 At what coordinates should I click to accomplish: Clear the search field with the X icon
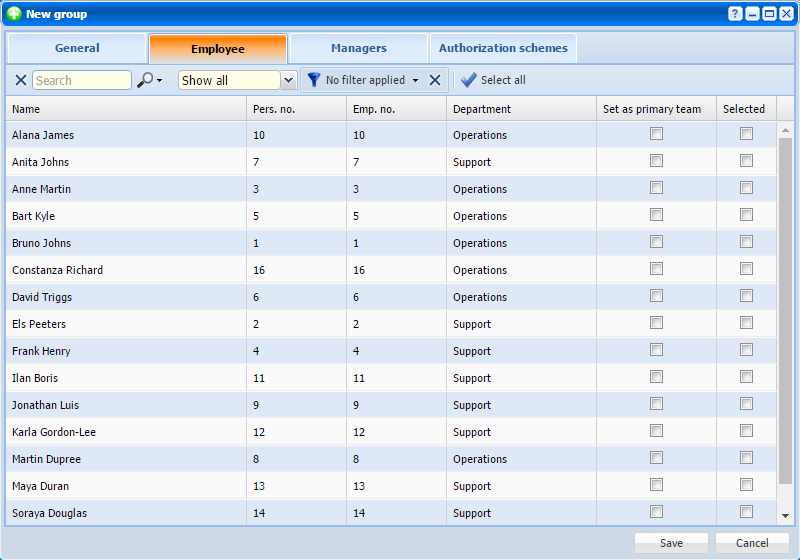pyautogui.click(x=21, y=80)
